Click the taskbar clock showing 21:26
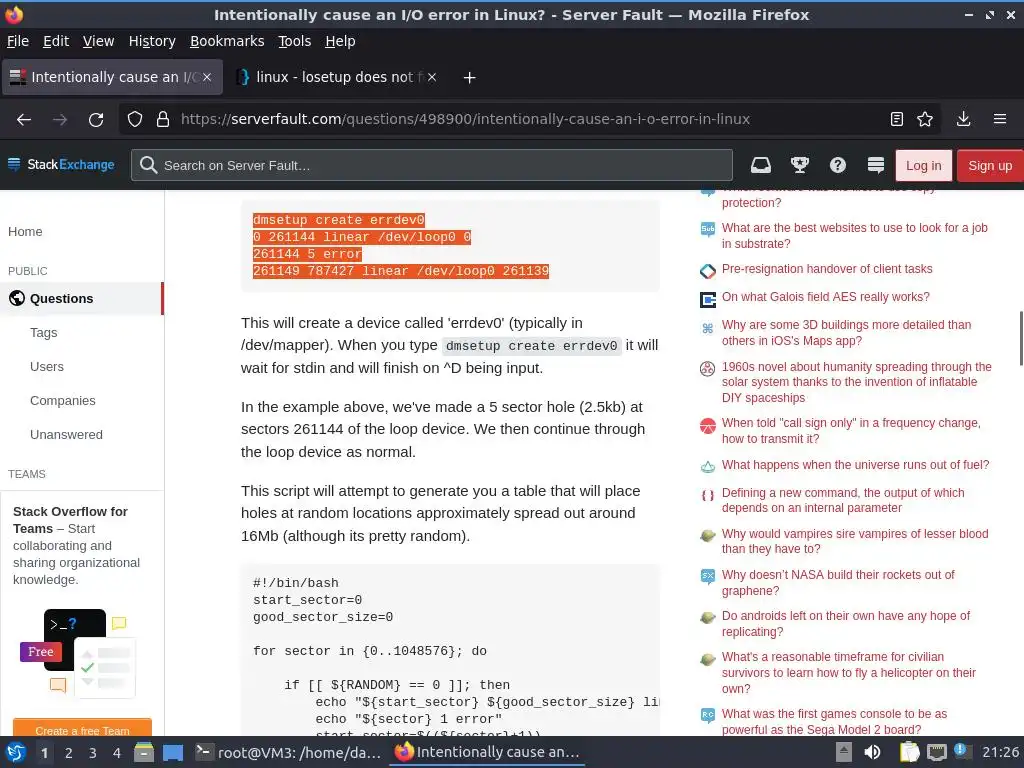1024x768 pixels. tap(1000, 752)
